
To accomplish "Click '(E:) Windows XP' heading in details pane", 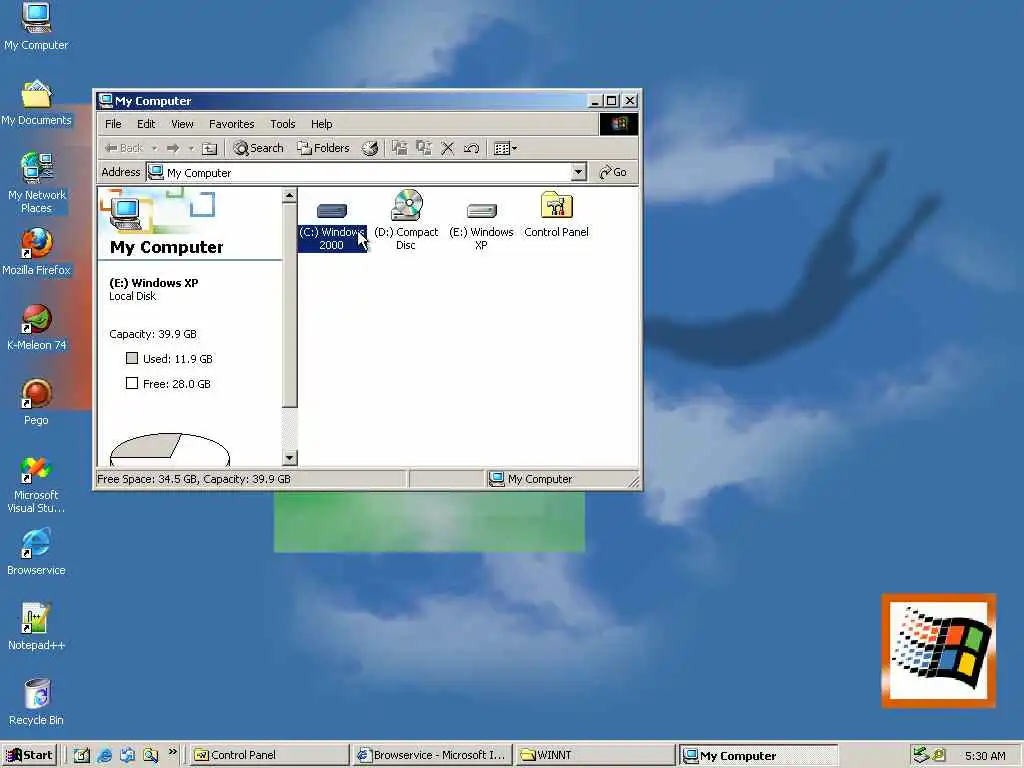I will click(x=153, y=283).
